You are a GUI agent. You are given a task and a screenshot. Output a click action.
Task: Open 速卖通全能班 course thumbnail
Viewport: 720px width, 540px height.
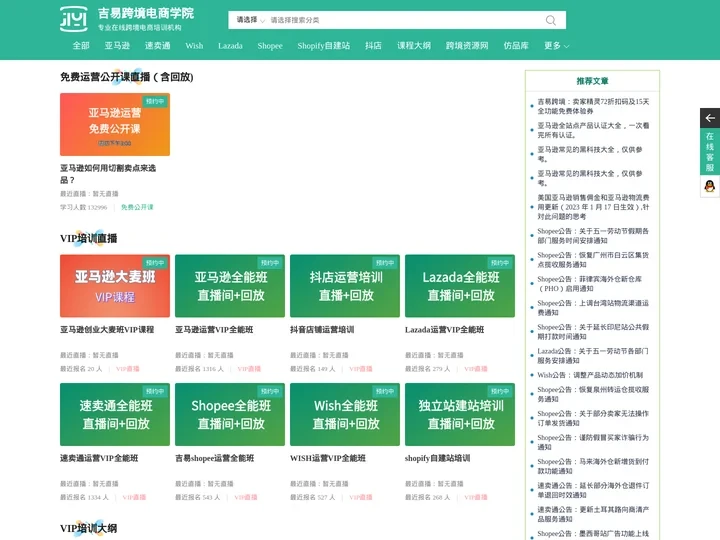tap(115, 414)
